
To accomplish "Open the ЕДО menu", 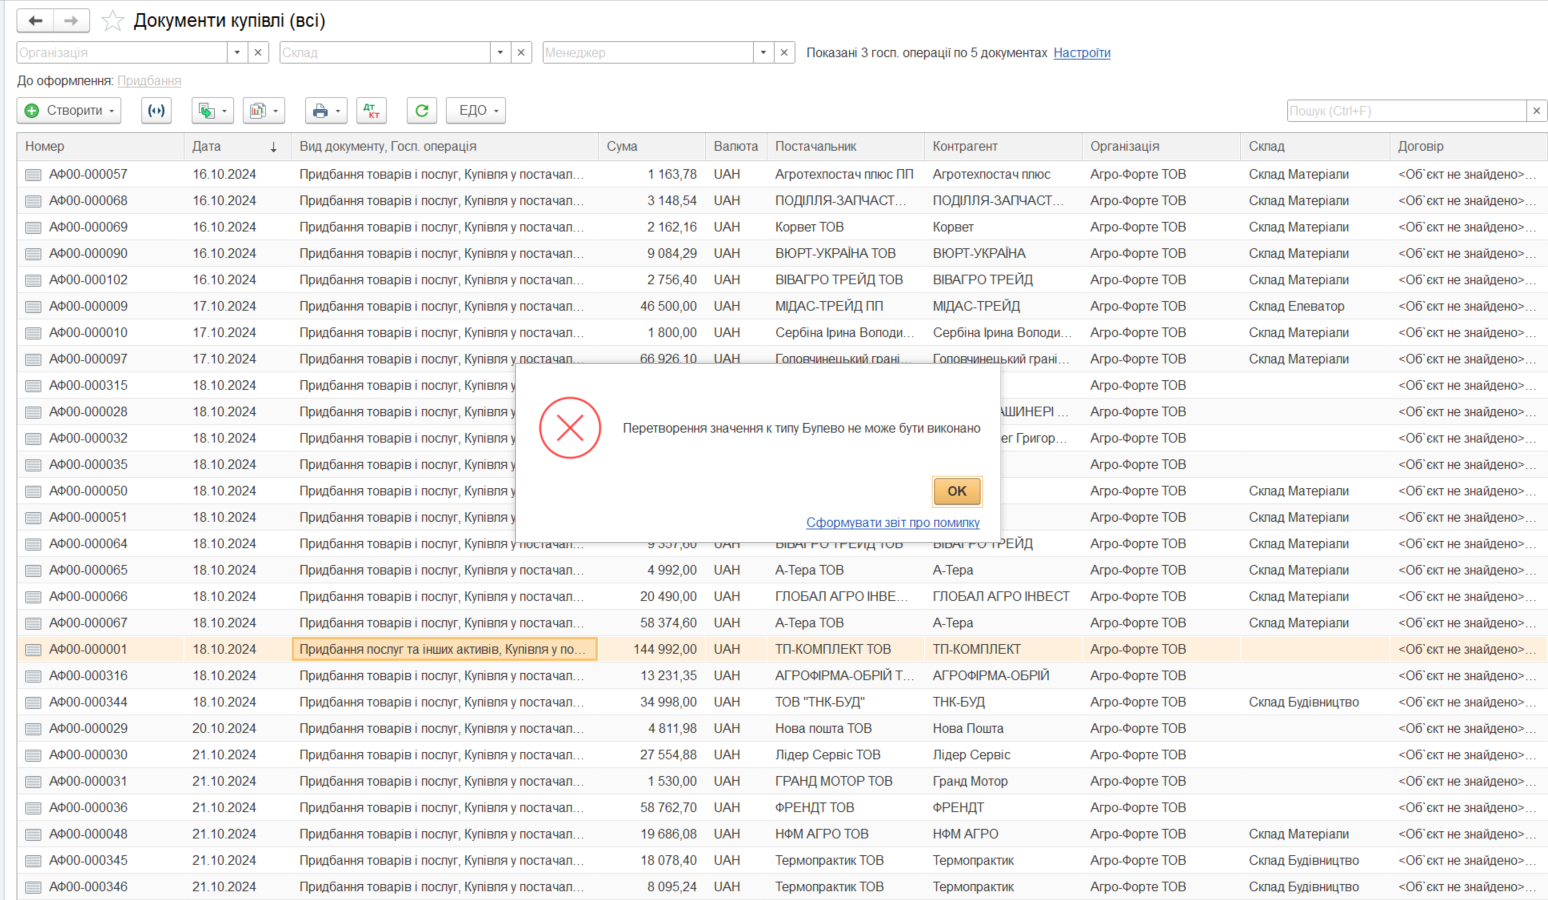I will click(476, 111).
